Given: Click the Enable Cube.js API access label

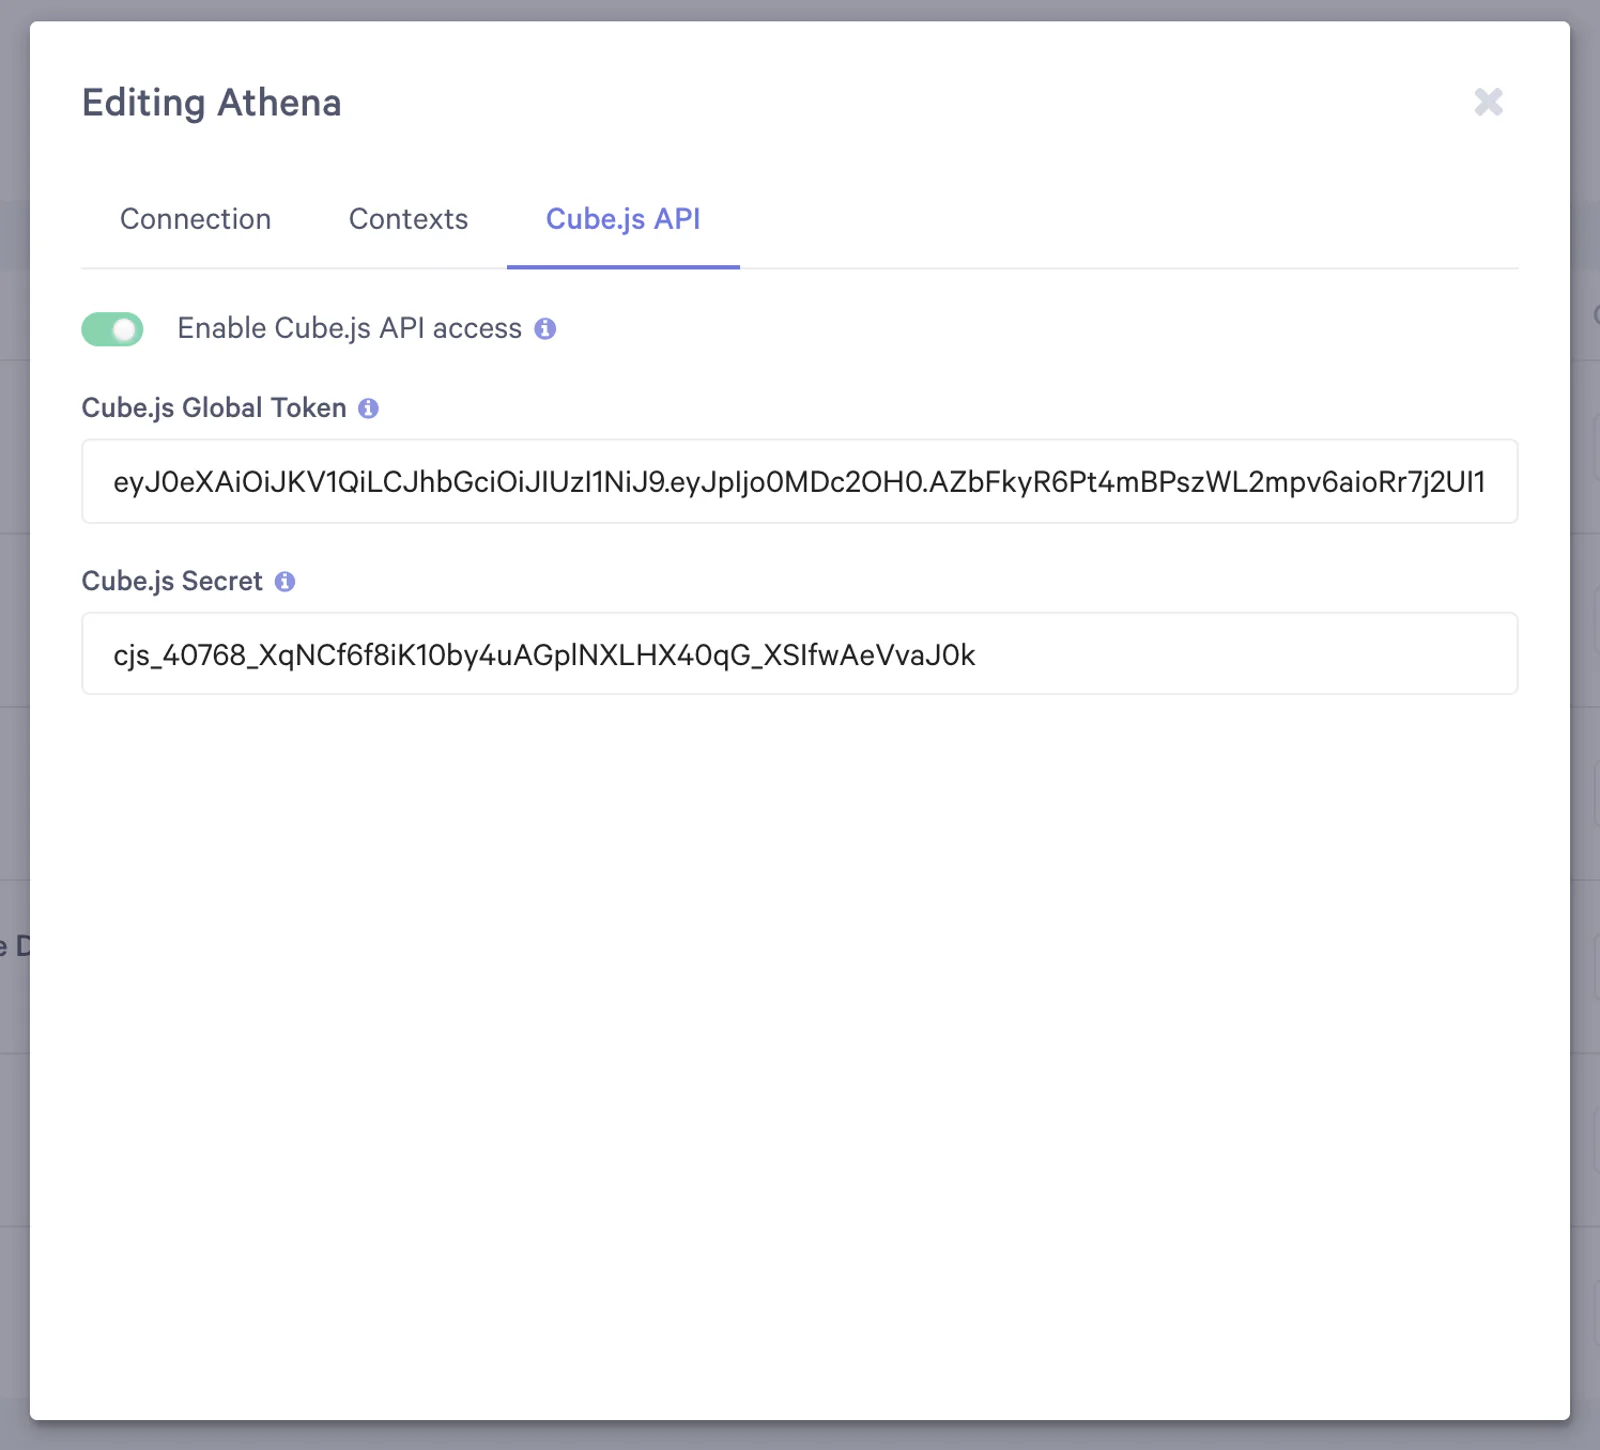Looking at the screenshot, I should tap(350, 329).
